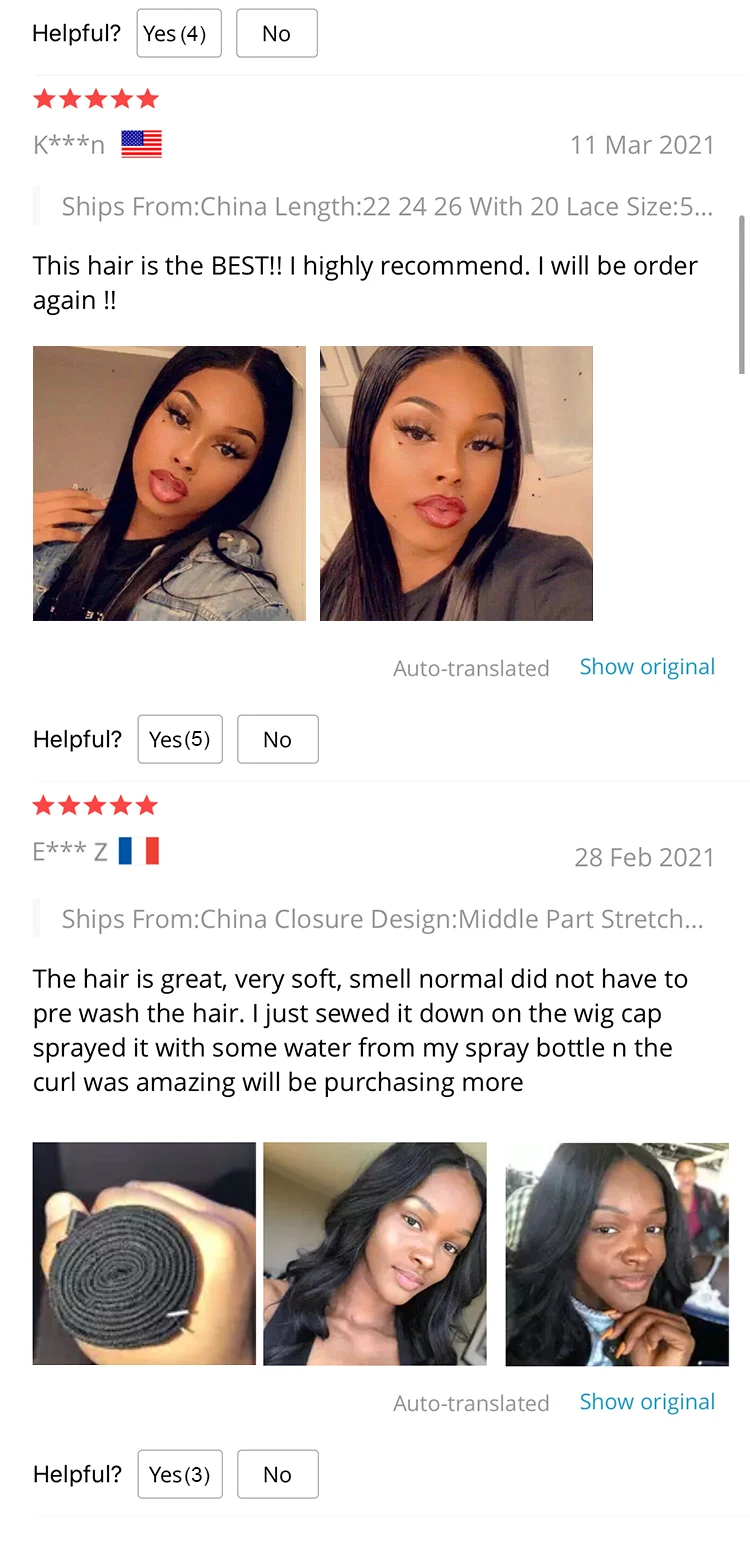This screenshot has height=1550, width=750.
Task: Click the US flag icon beside K***n
Action: pos(141,144)
